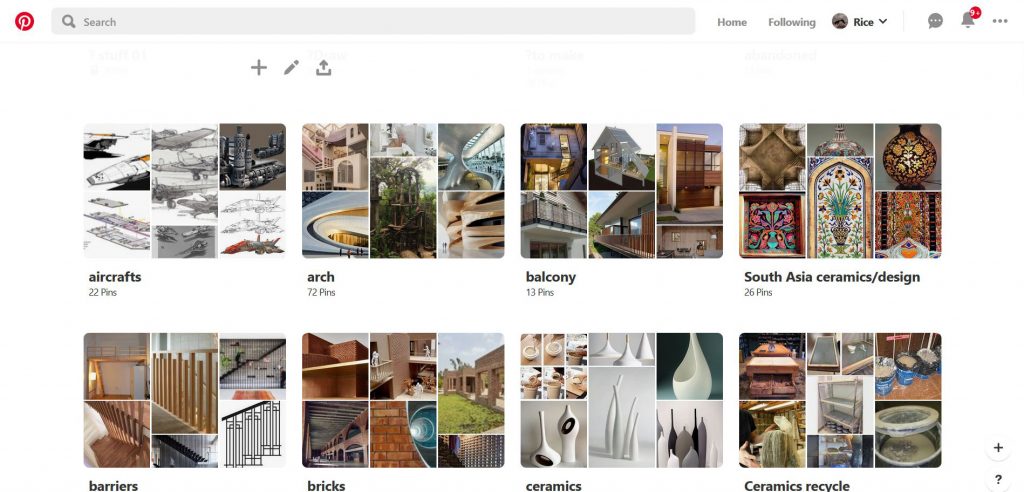Open the Following feed
The image size is (1024, 492).
792,22
